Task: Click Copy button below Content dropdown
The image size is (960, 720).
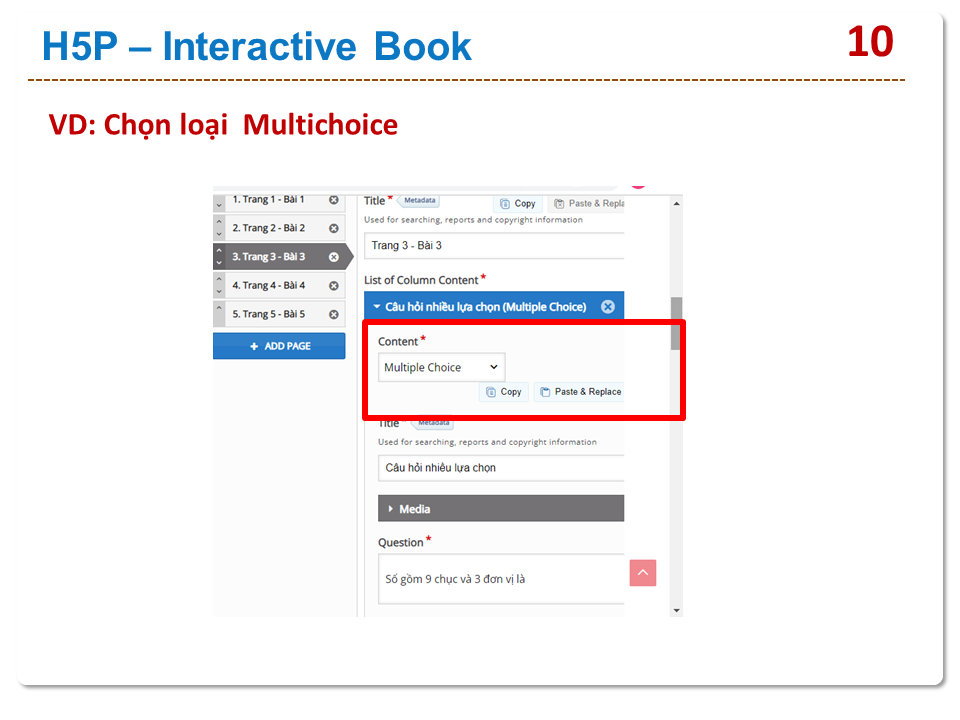Action: click(x=504, y=392)
